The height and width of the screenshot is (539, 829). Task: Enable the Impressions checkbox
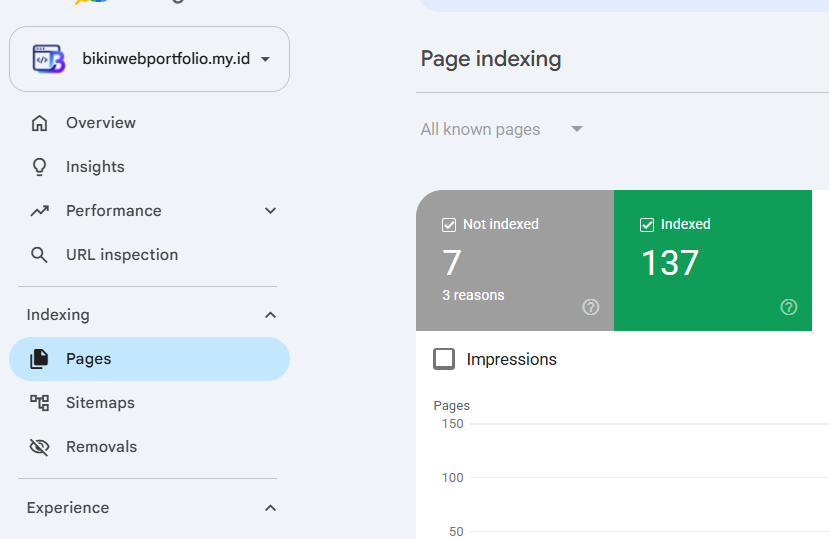pos(444,359)
